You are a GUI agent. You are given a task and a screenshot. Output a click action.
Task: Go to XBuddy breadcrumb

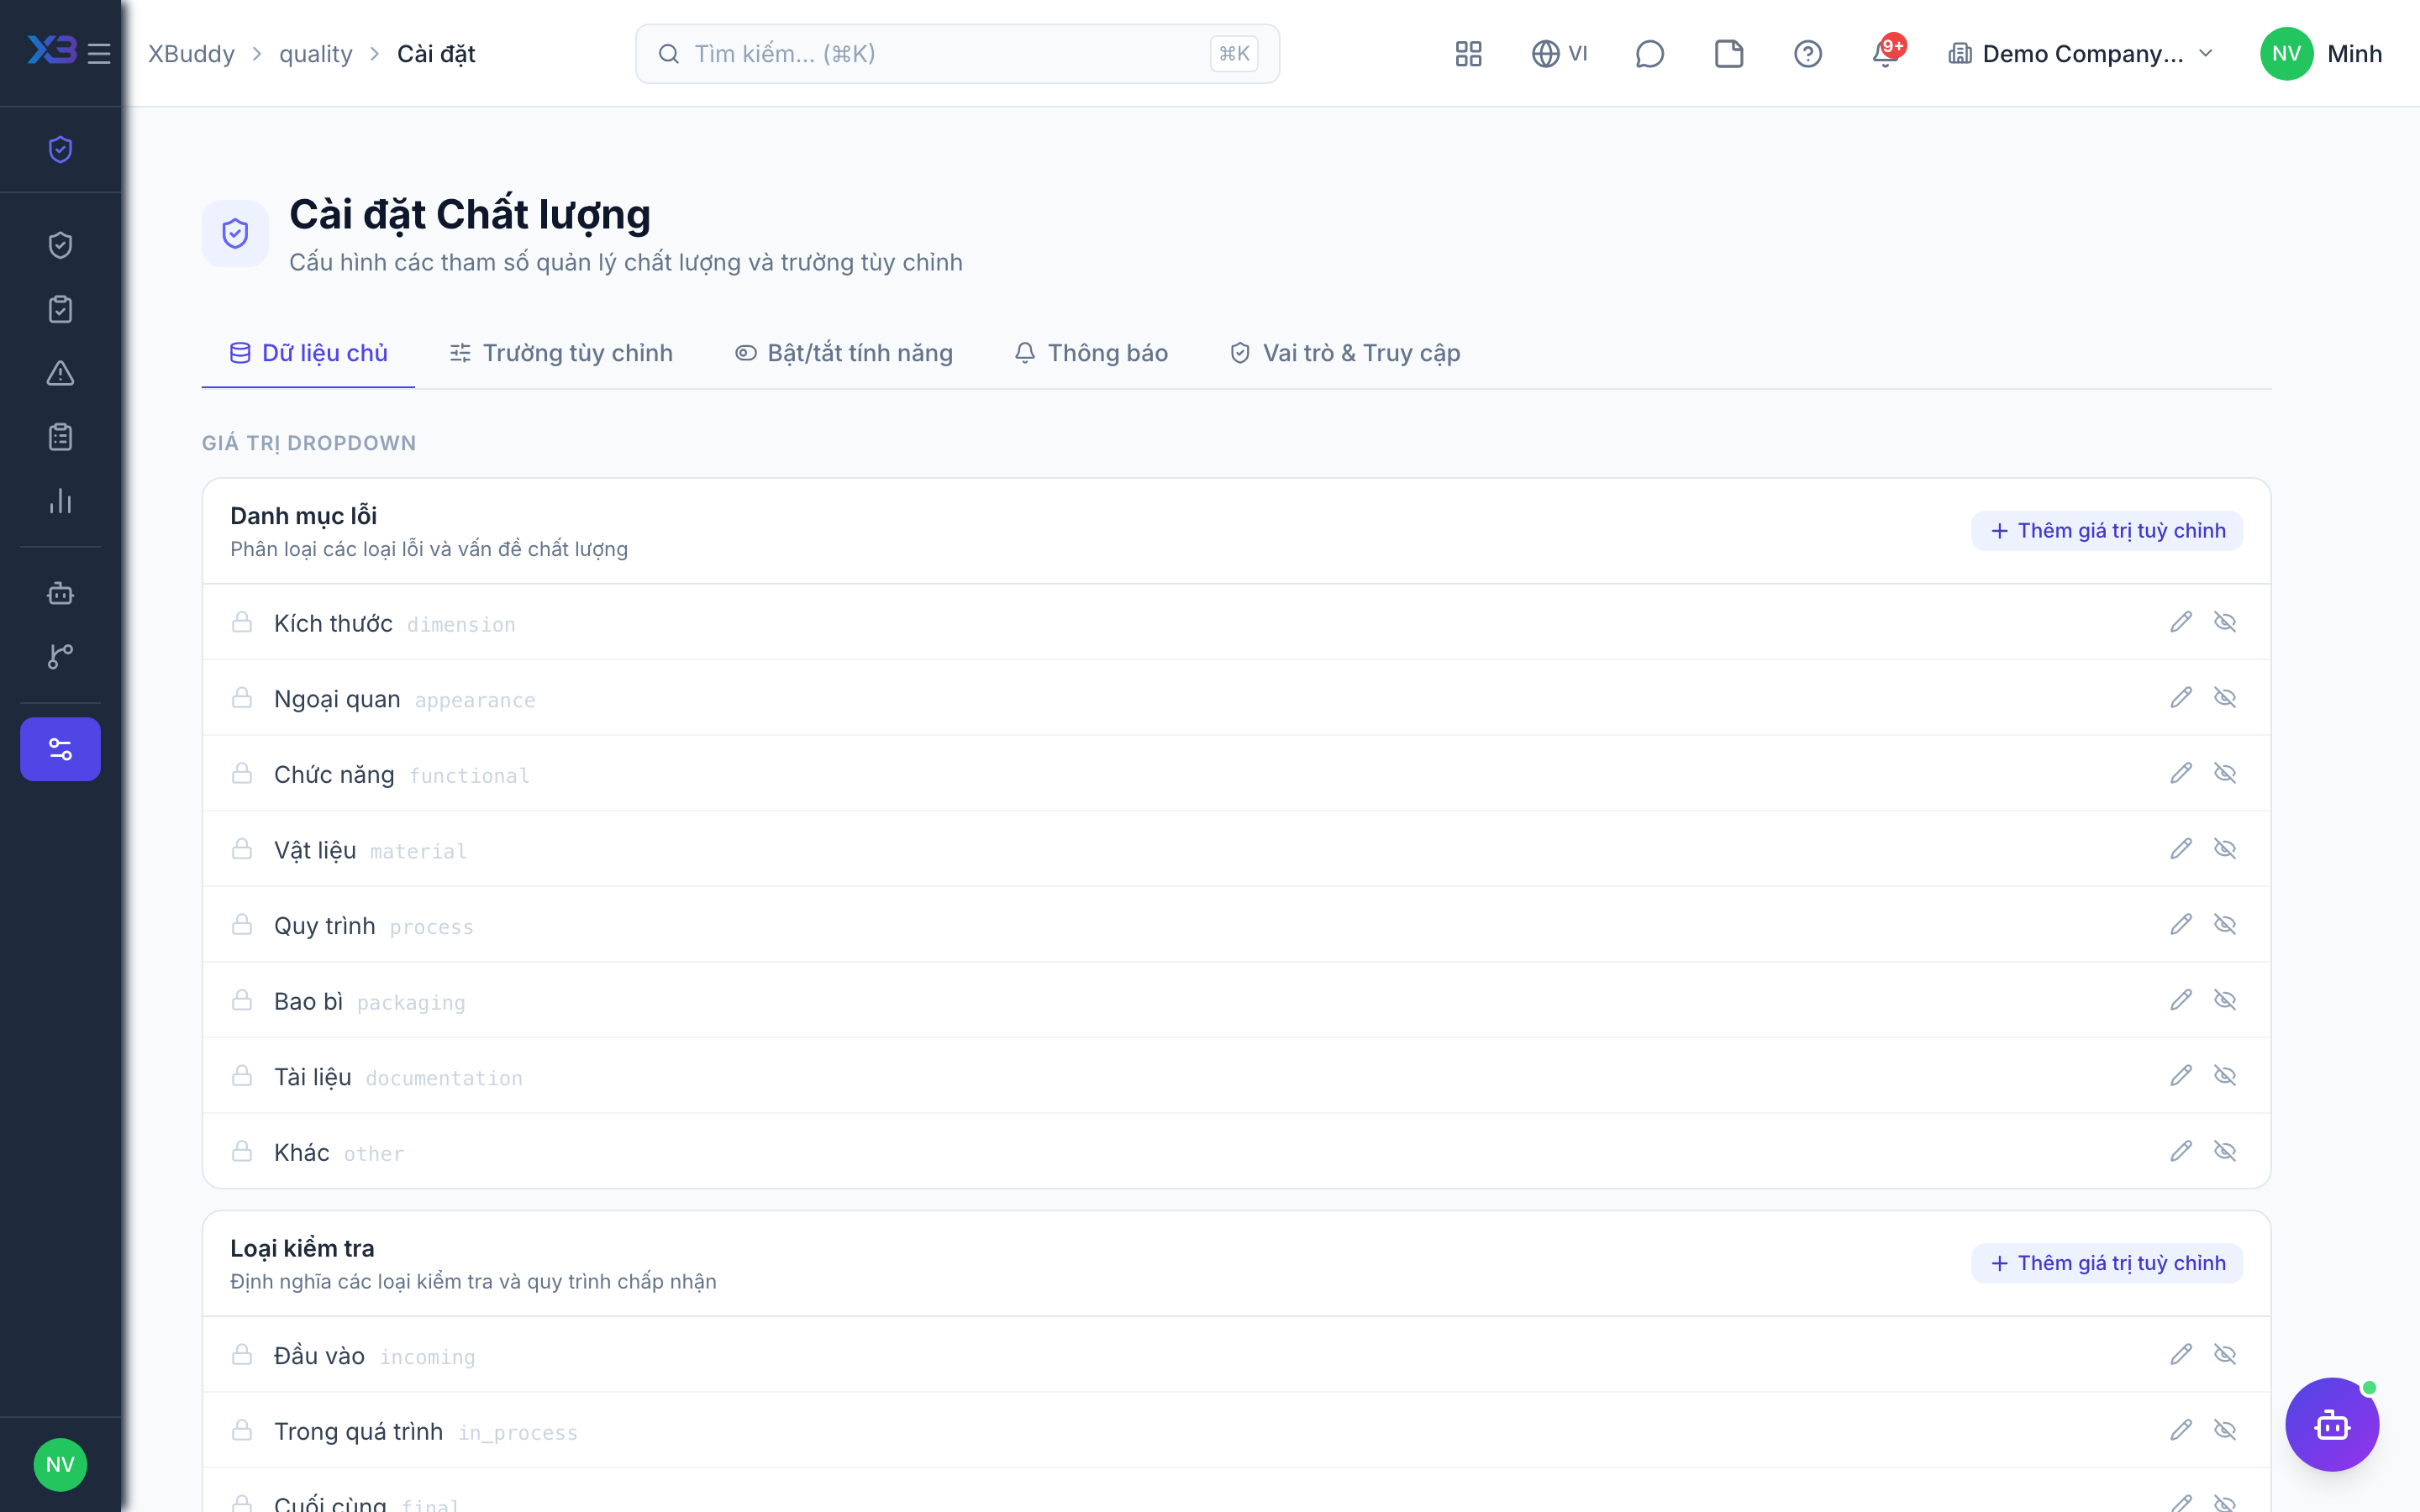point(191,53)
